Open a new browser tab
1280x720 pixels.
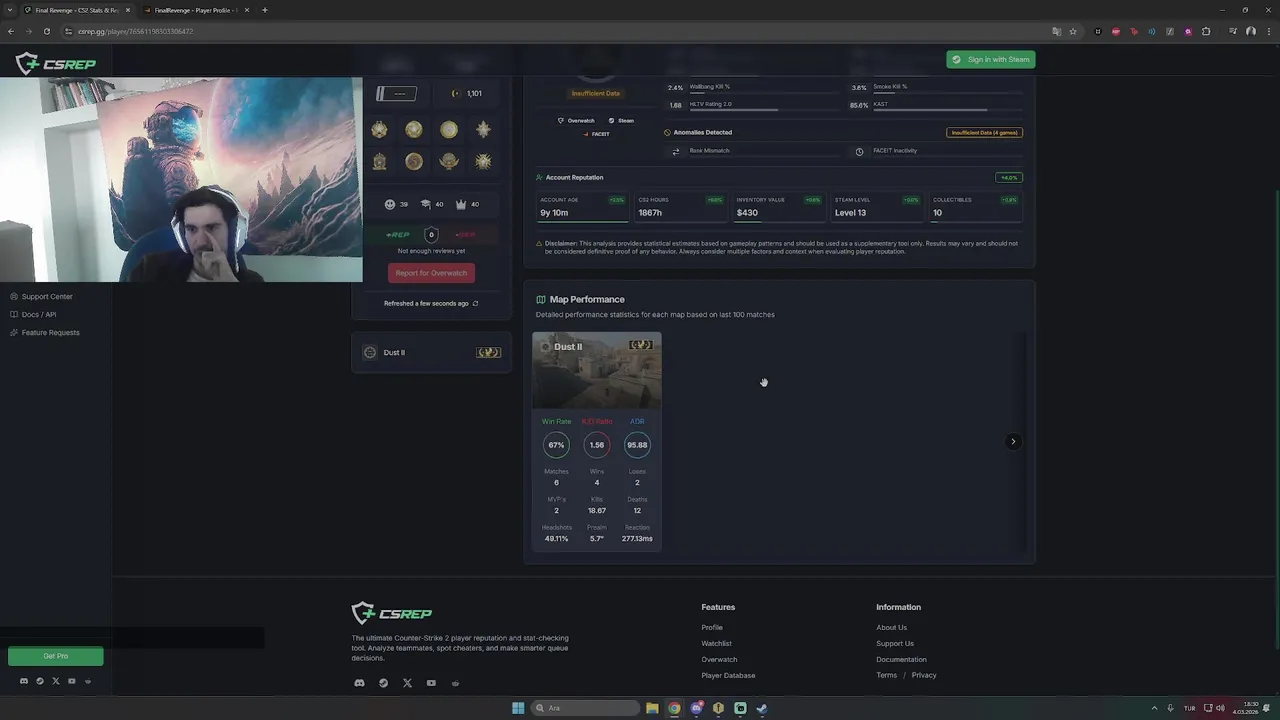pos(264,10)
